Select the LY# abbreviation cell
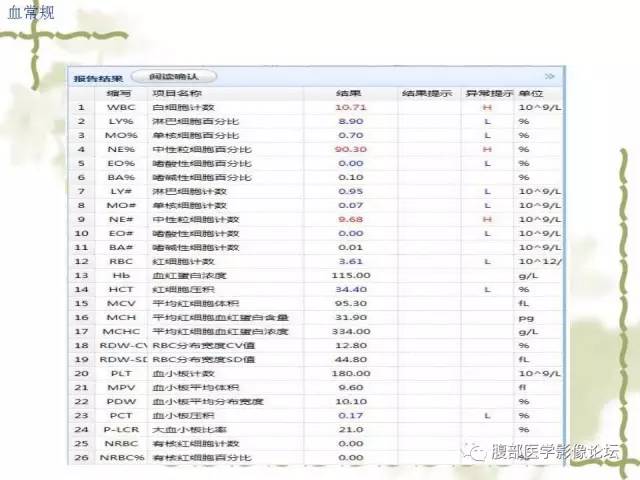This screenshot has height=480, width=640. (121, 192)
